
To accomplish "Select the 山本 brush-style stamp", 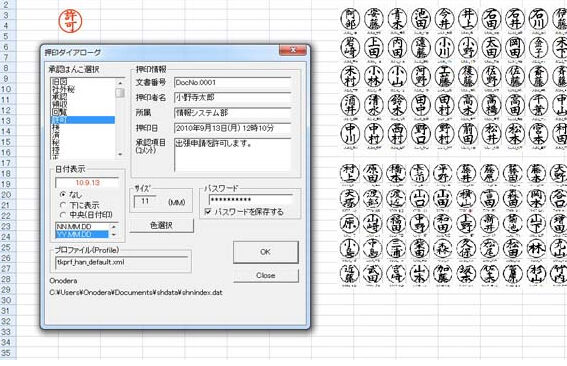I will click(420, 274).
